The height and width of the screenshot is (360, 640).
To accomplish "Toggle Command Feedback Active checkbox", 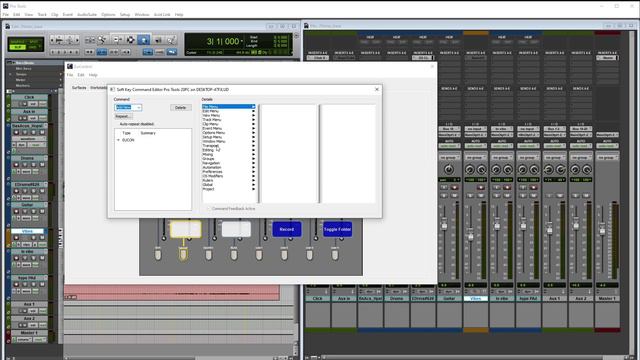I will coord(208,209).
